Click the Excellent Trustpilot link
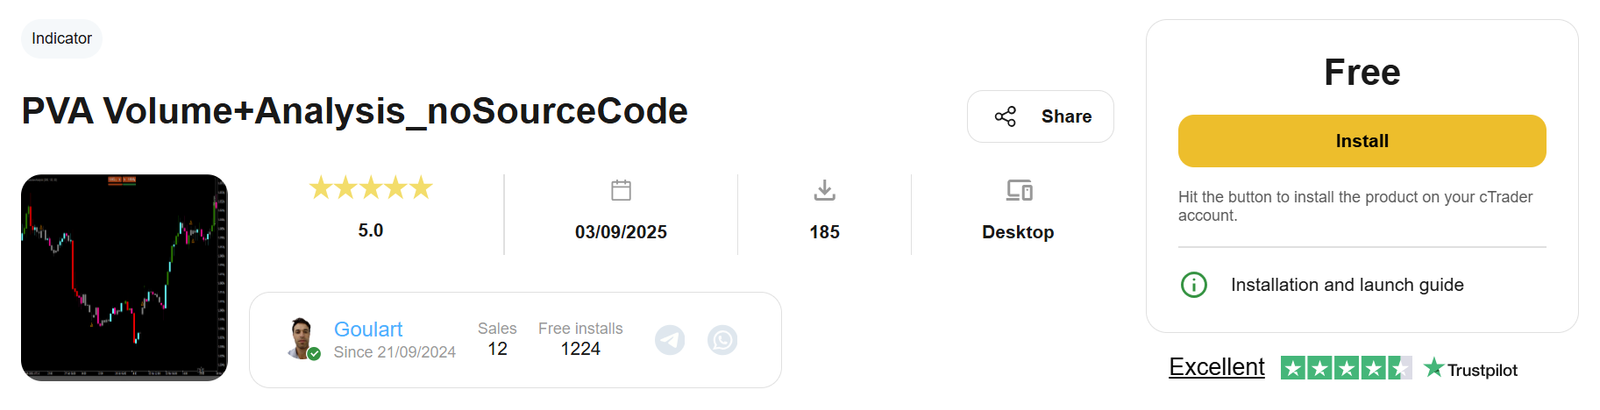Viewport: 1600px width, 410px height. click(1216, 367)
